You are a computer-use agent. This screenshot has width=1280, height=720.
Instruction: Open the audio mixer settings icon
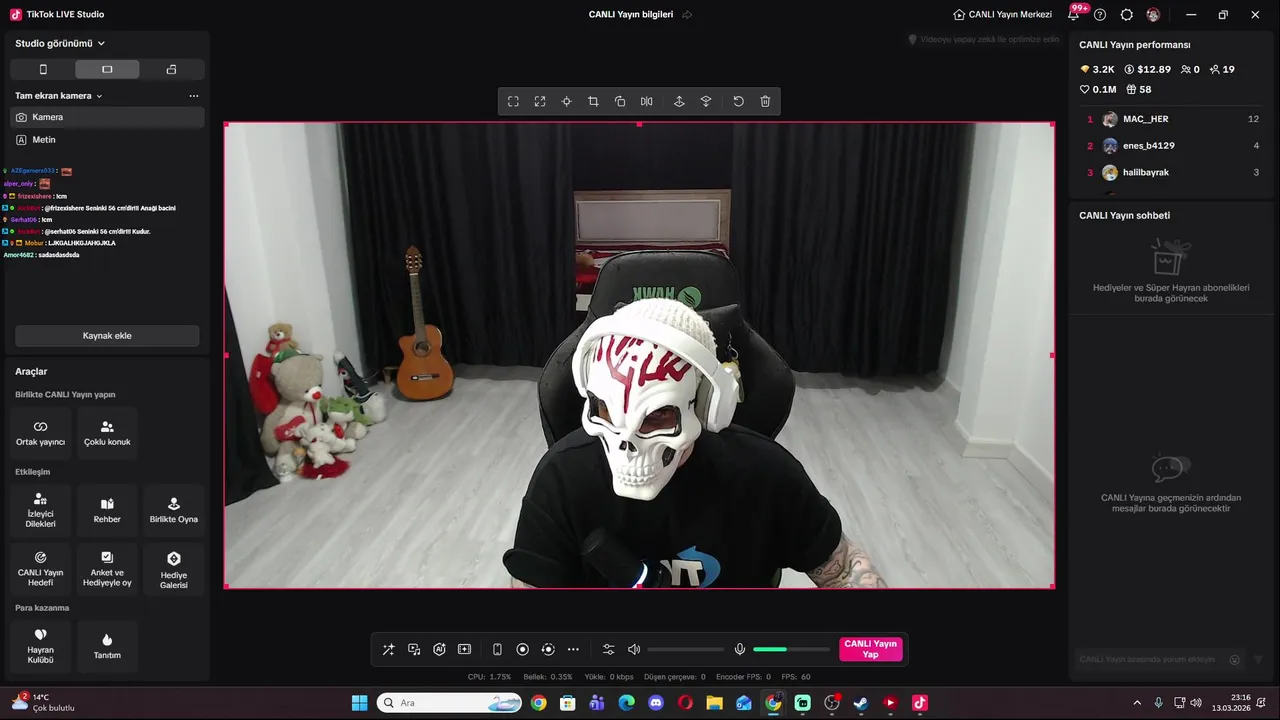(608, 649)
